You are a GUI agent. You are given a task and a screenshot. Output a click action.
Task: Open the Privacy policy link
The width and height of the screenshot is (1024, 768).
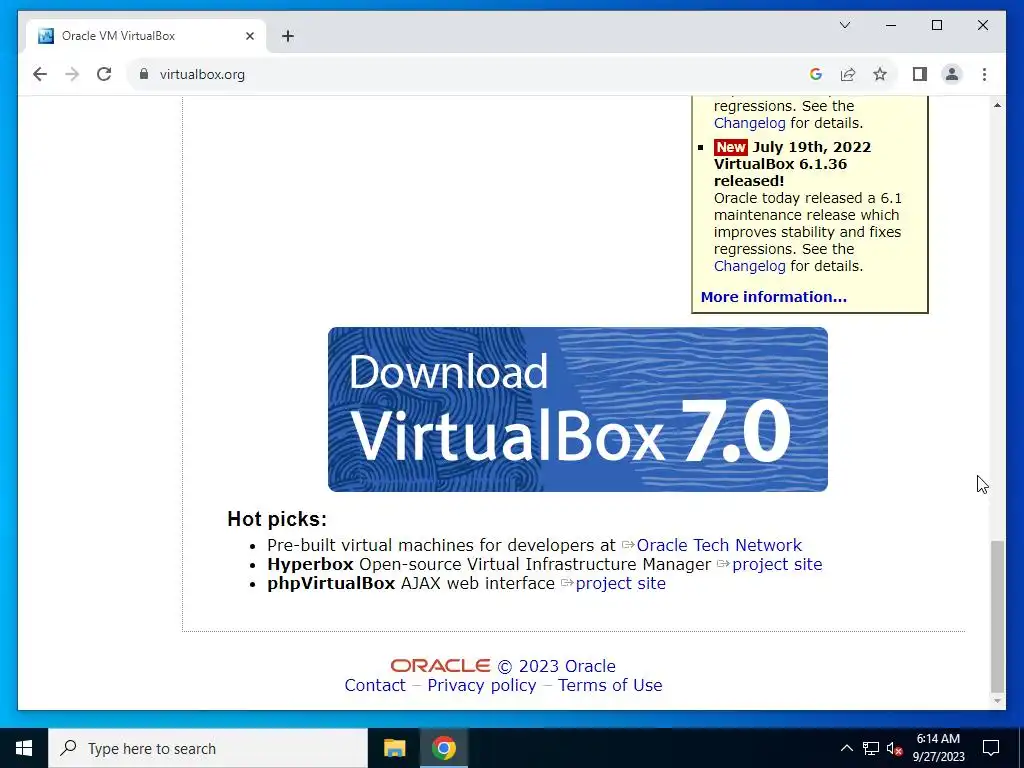[x=482, y=685]
